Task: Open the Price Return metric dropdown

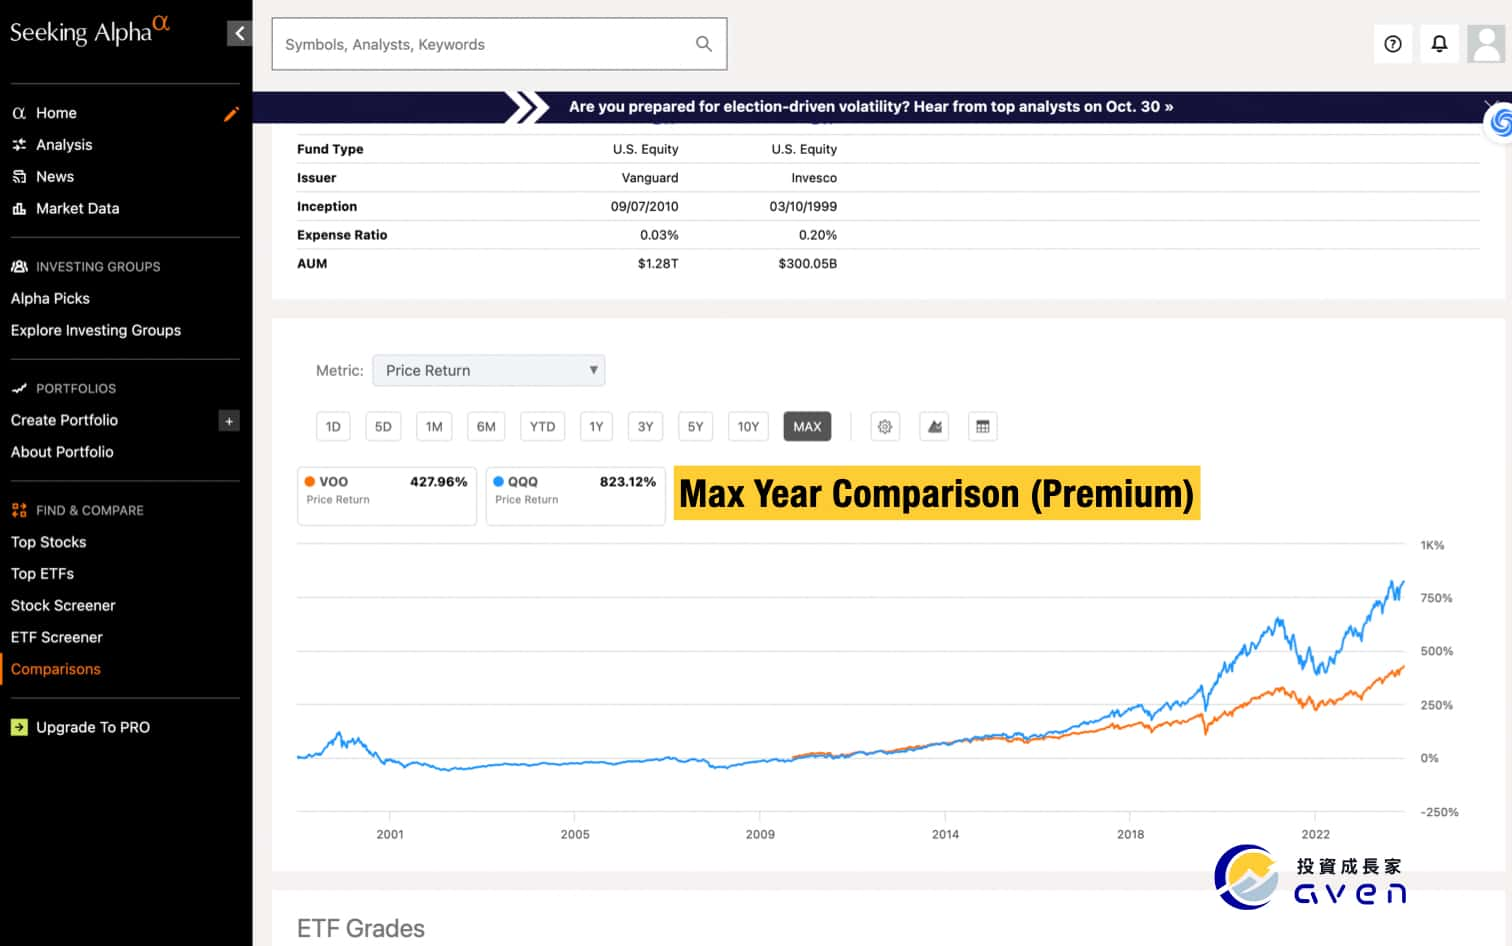Action: pyautogui.click(x=489, y=370)
